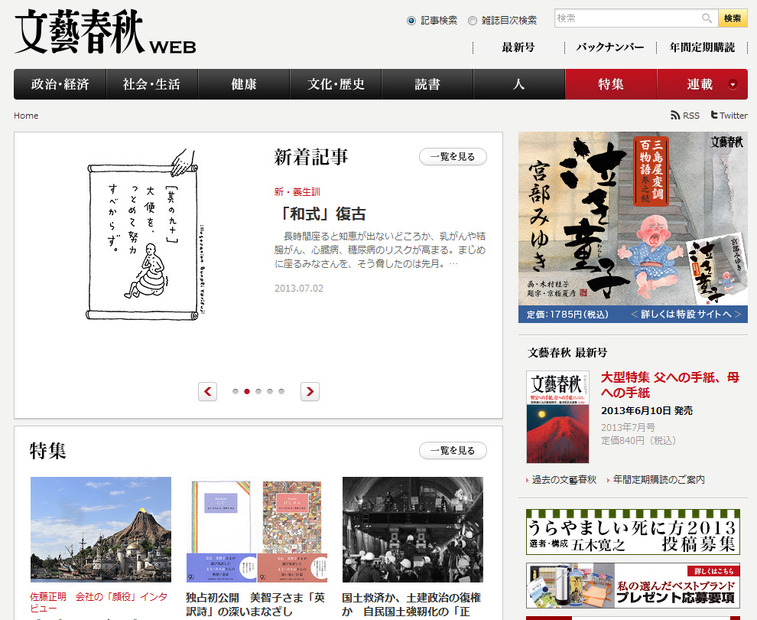Open the うらやましい死に方2013 banner

633,531
